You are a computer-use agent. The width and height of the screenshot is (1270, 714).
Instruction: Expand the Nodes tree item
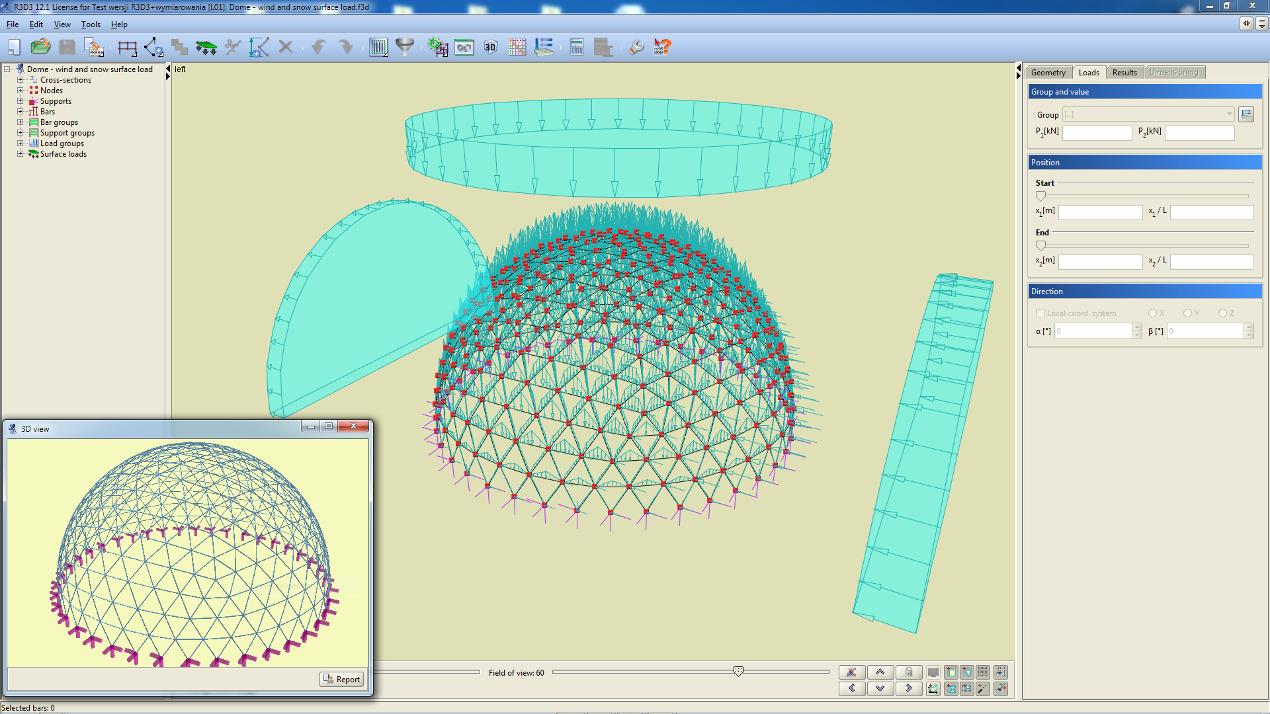[x=20, y=90]
